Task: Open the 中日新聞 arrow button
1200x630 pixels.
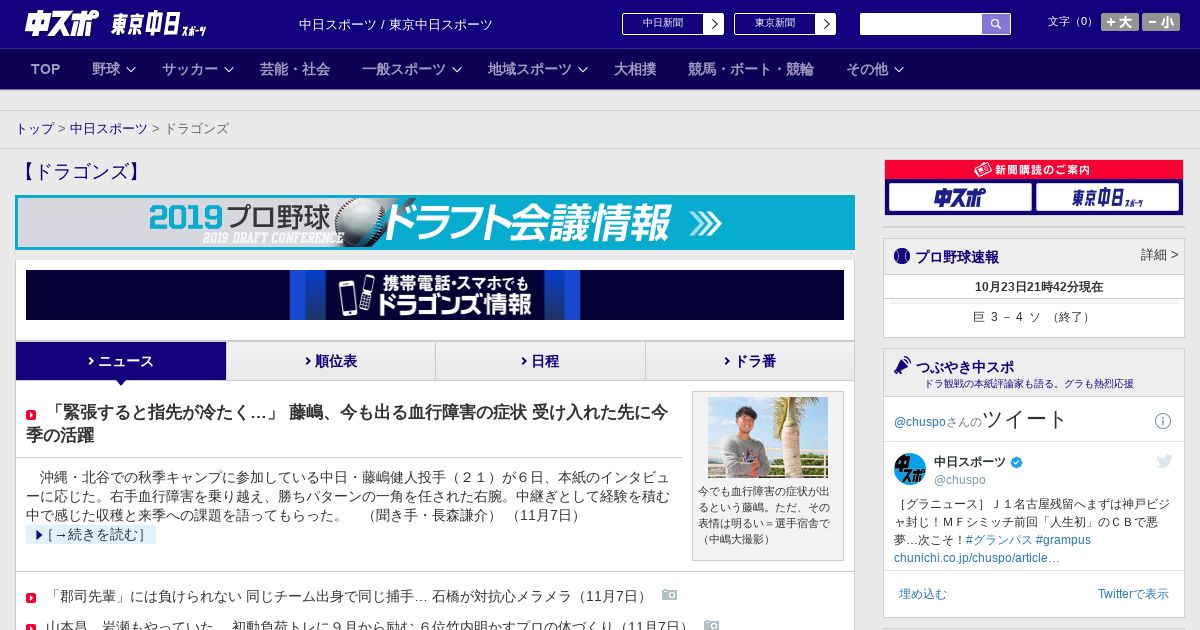Action: [713, 24]
